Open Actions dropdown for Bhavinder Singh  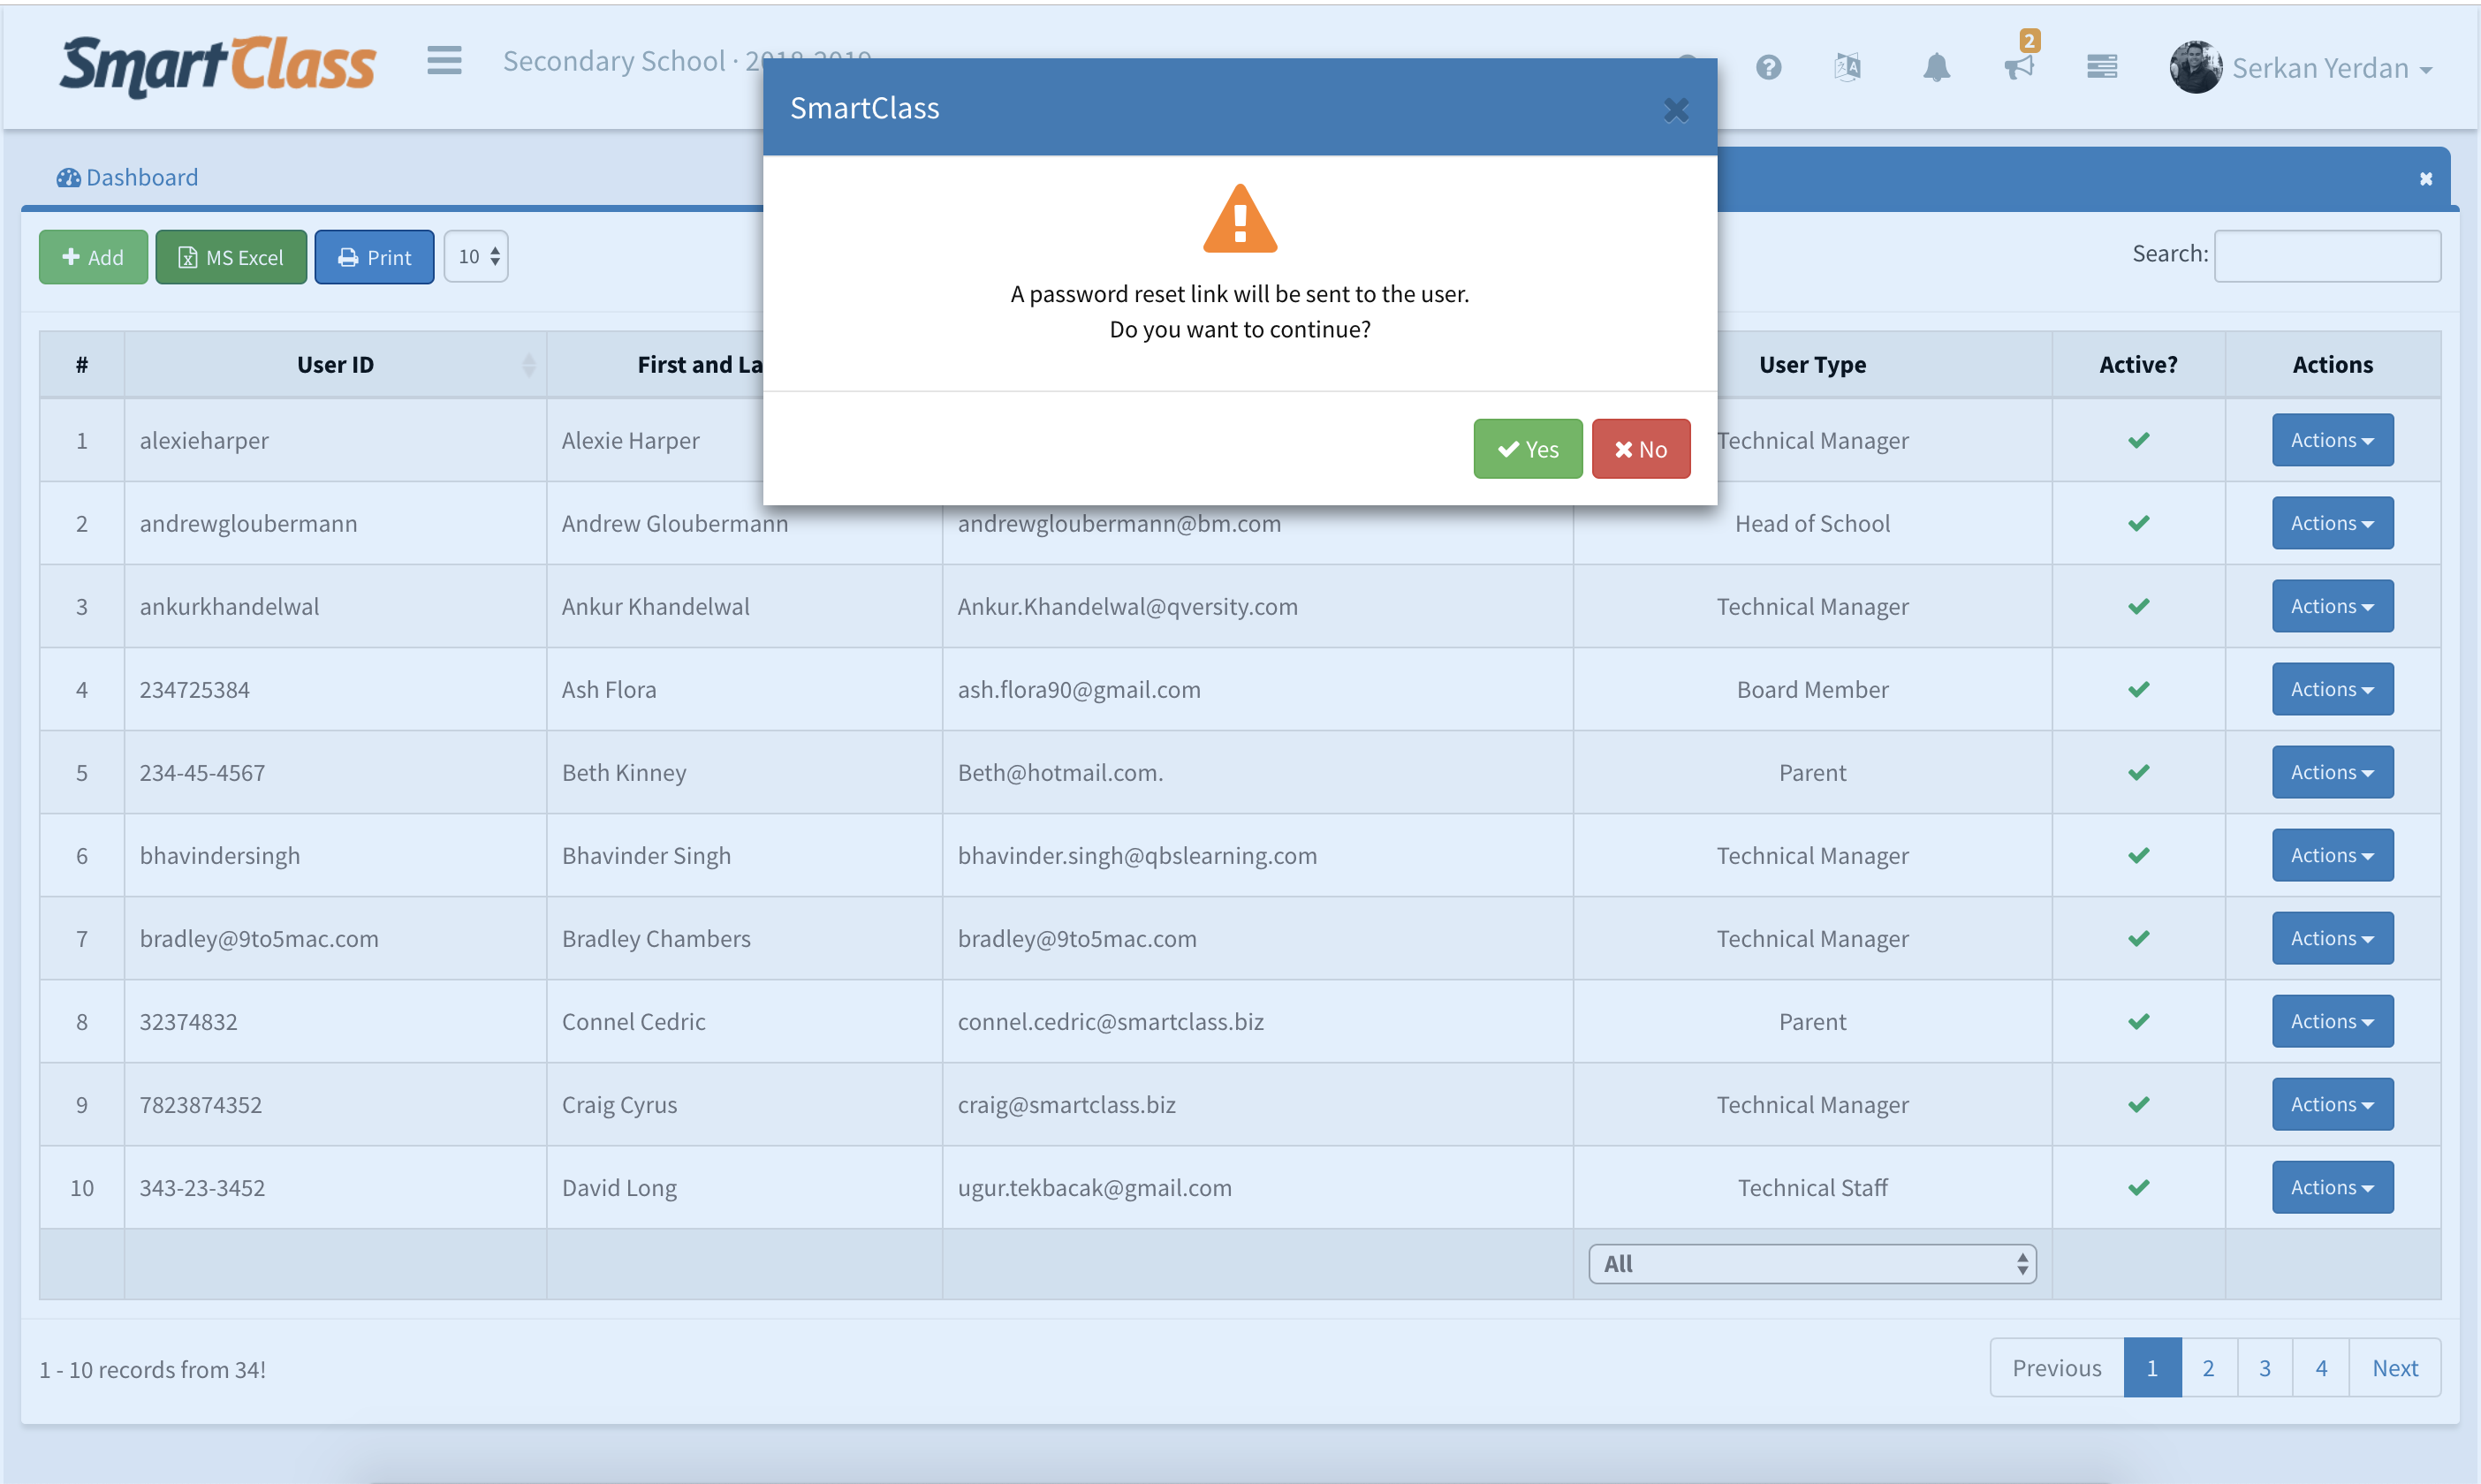pos(2332,855)
